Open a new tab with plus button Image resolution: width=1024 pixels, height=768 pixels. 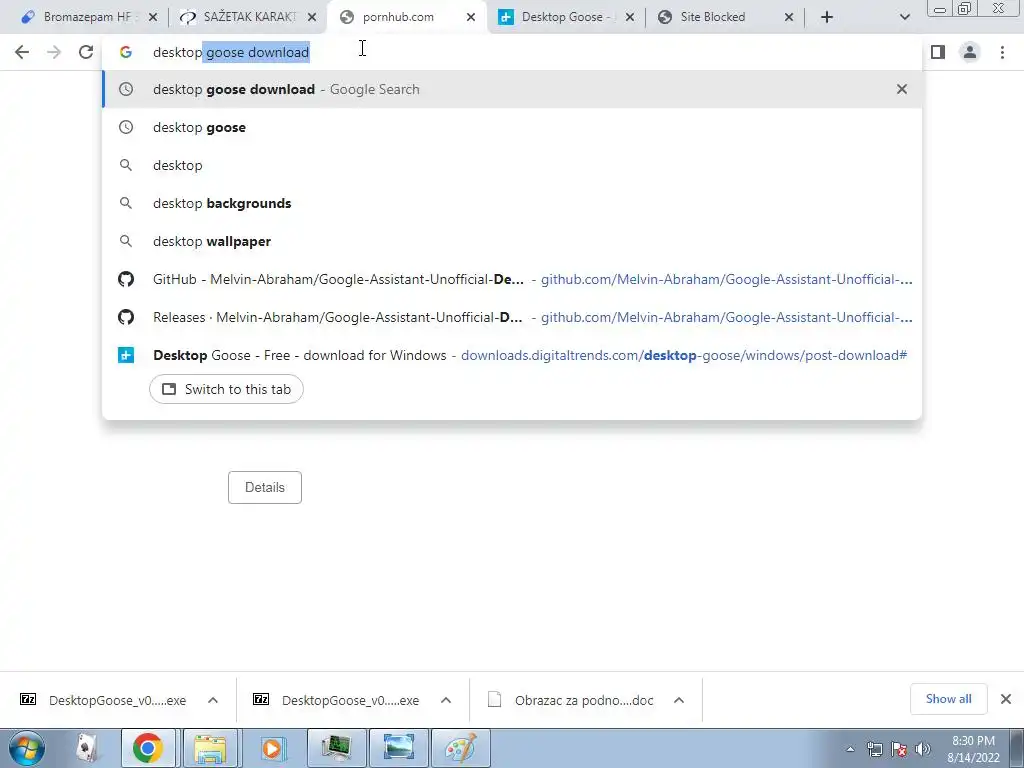pos(827,17)
